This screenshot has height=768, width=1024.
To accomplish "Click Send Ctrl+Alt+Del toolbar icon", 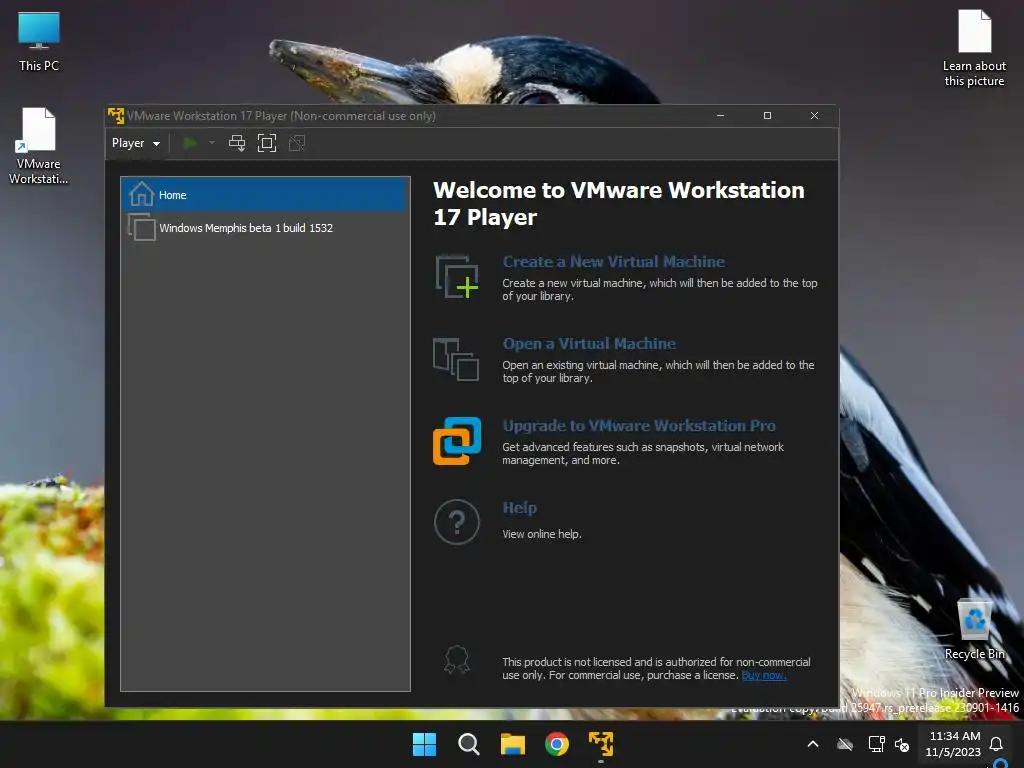I will (237, 143).
